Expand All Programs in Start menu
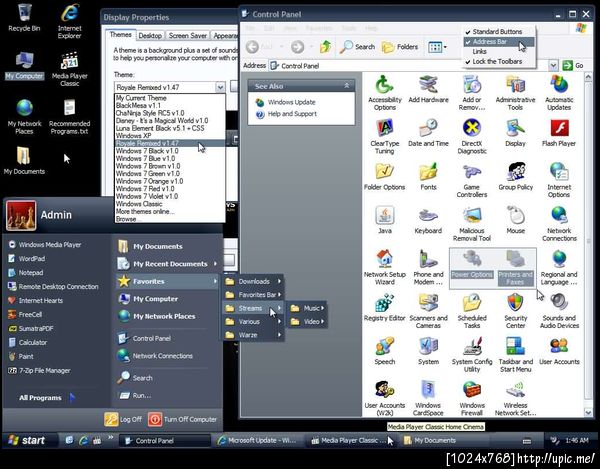600x469 pixels. coord(46,398)
